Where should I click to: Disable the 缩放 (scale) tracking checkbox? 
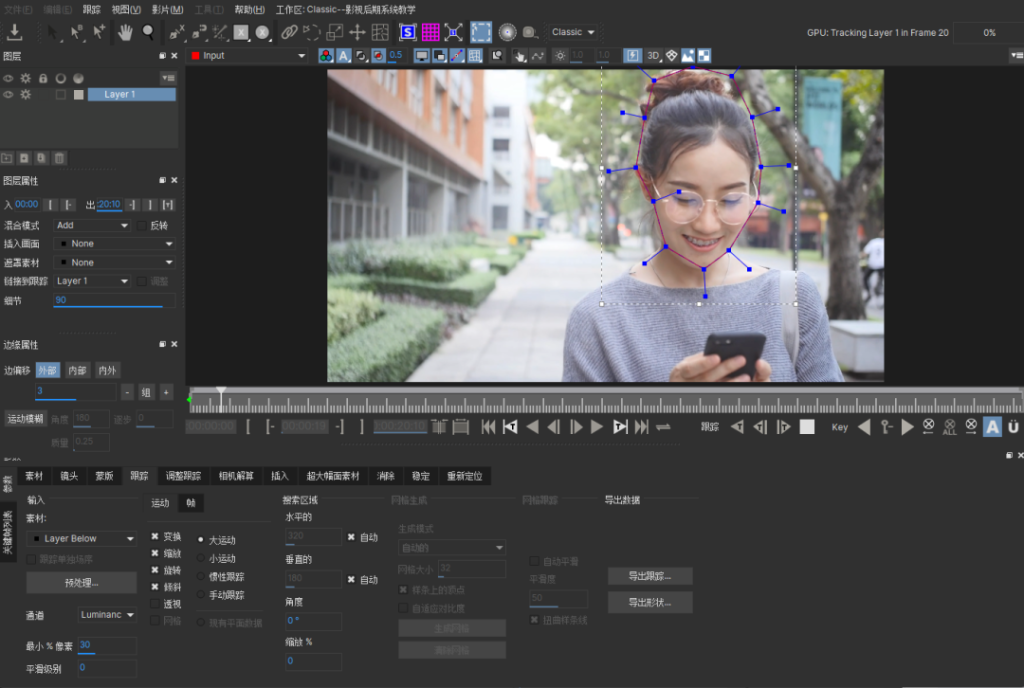click(155, 554)
